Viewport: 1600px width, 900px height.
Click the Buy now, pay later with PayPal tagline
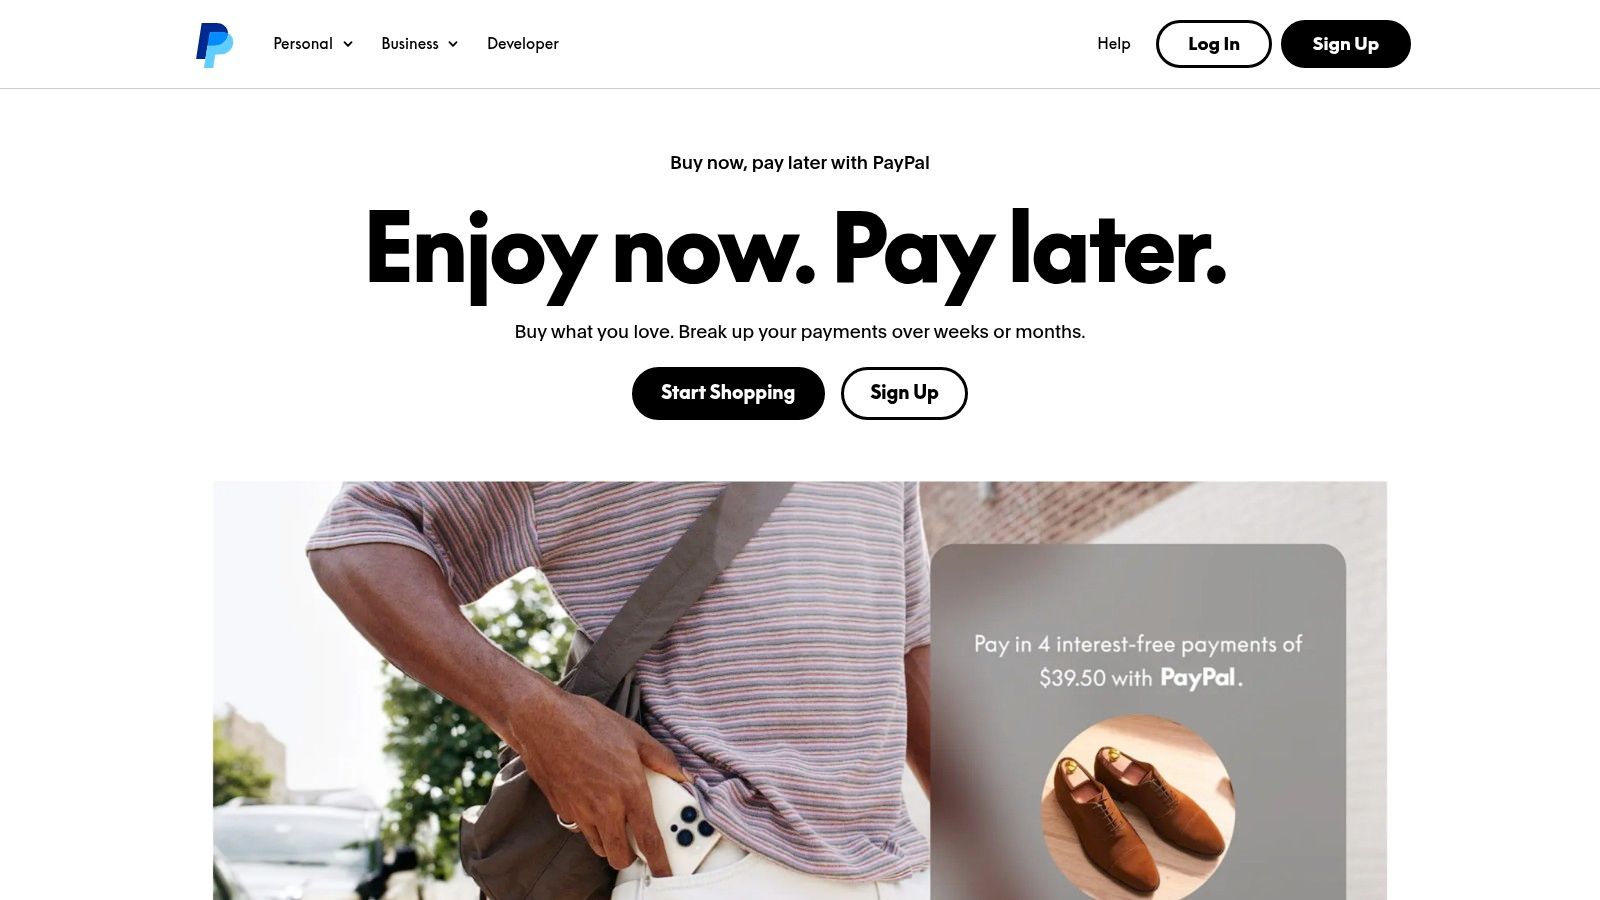800,163
